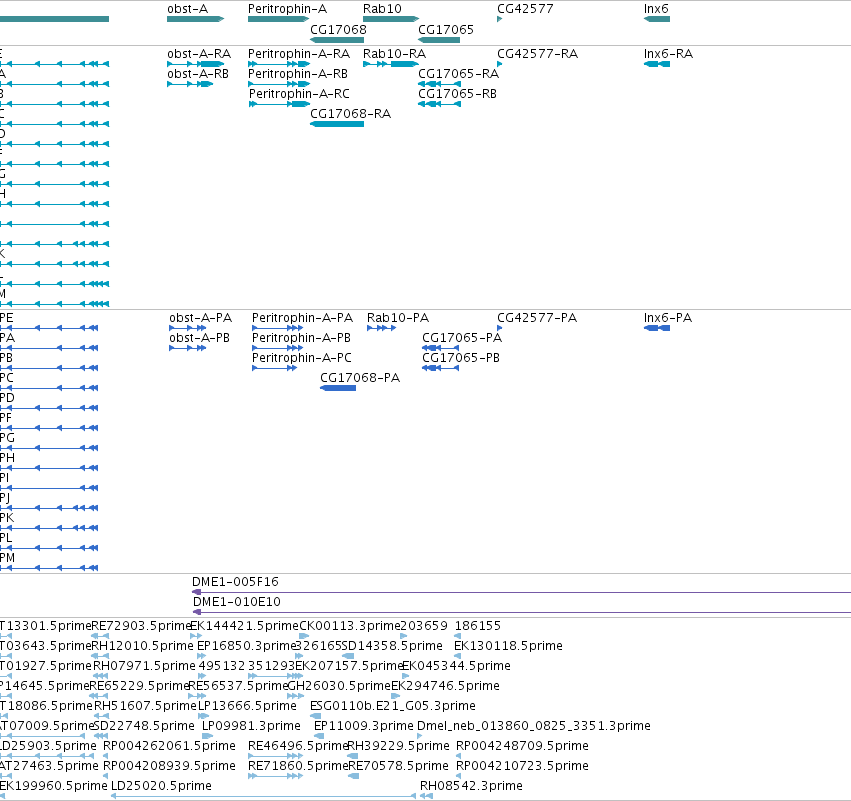The width and height of the screenshot is (851, 801).
Task: Click the Peritrophin-A-RB transcript
Action: click(x=278, y=84)
